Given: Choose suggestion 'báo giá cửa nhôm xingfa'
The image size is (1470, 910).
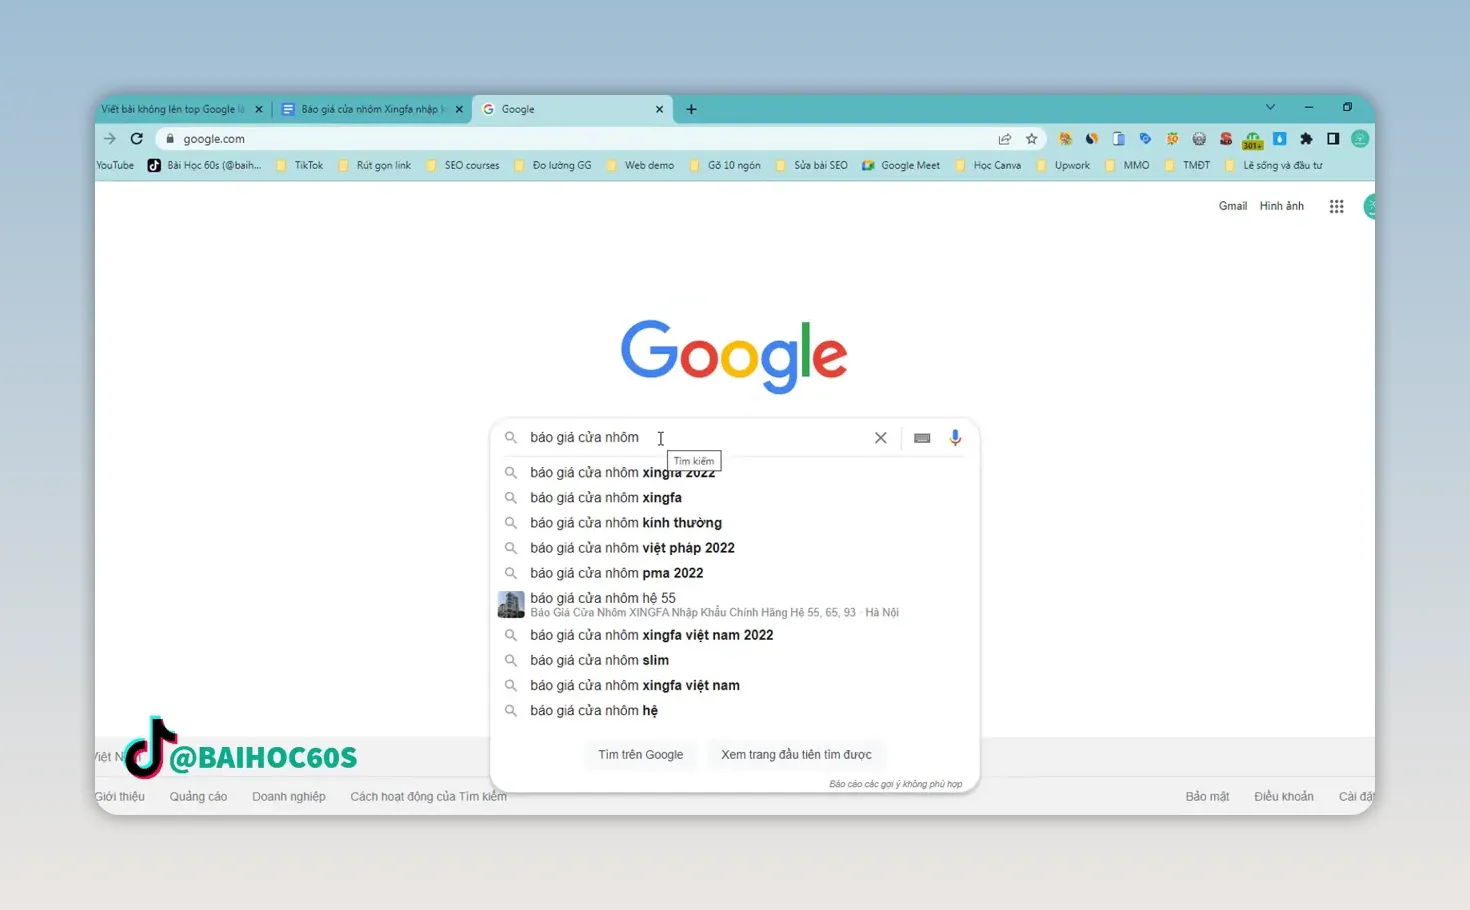Looking at the screenshot, I should point(735,497).
